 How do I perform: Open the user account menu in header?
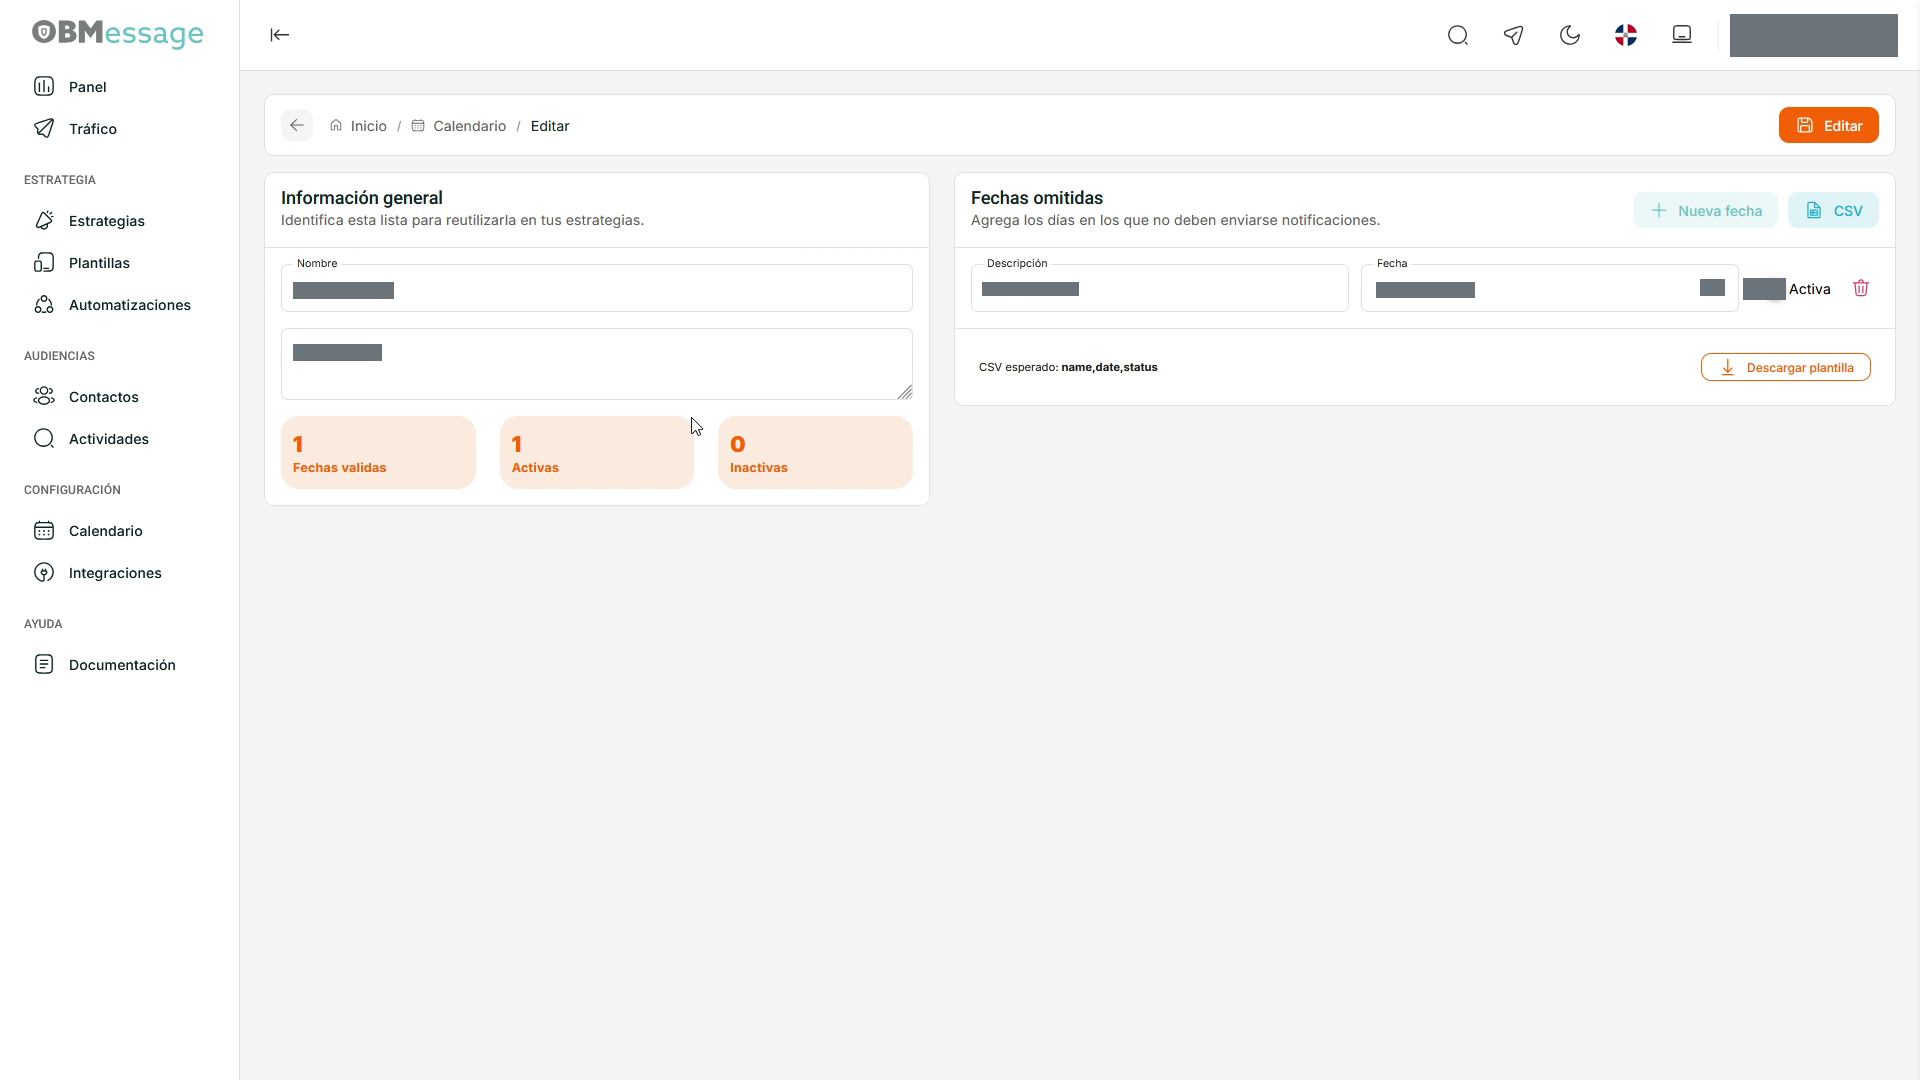click(x=1814, y=36)
